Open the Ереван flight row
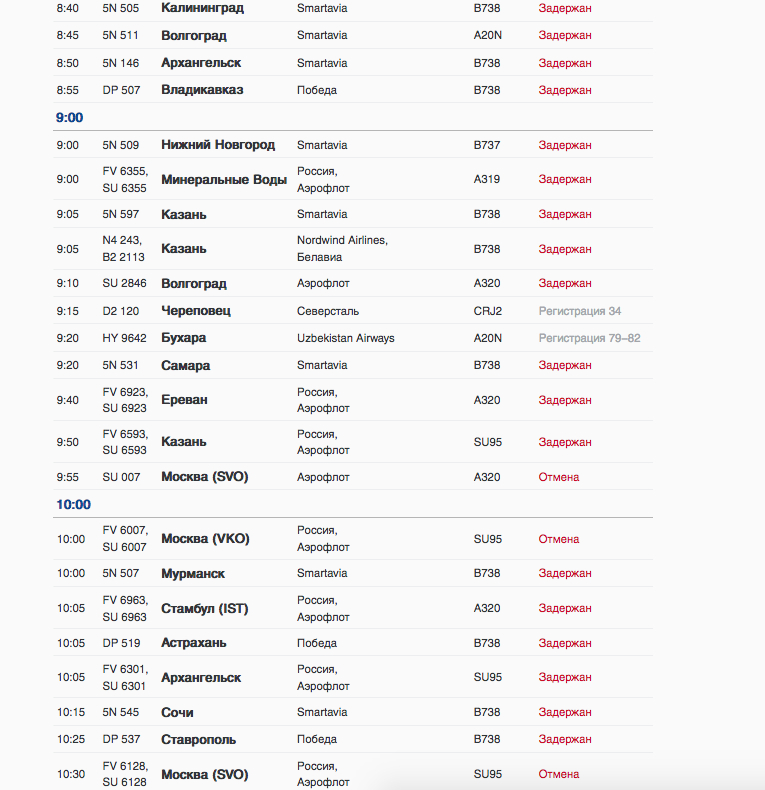 tap(184, 400)
